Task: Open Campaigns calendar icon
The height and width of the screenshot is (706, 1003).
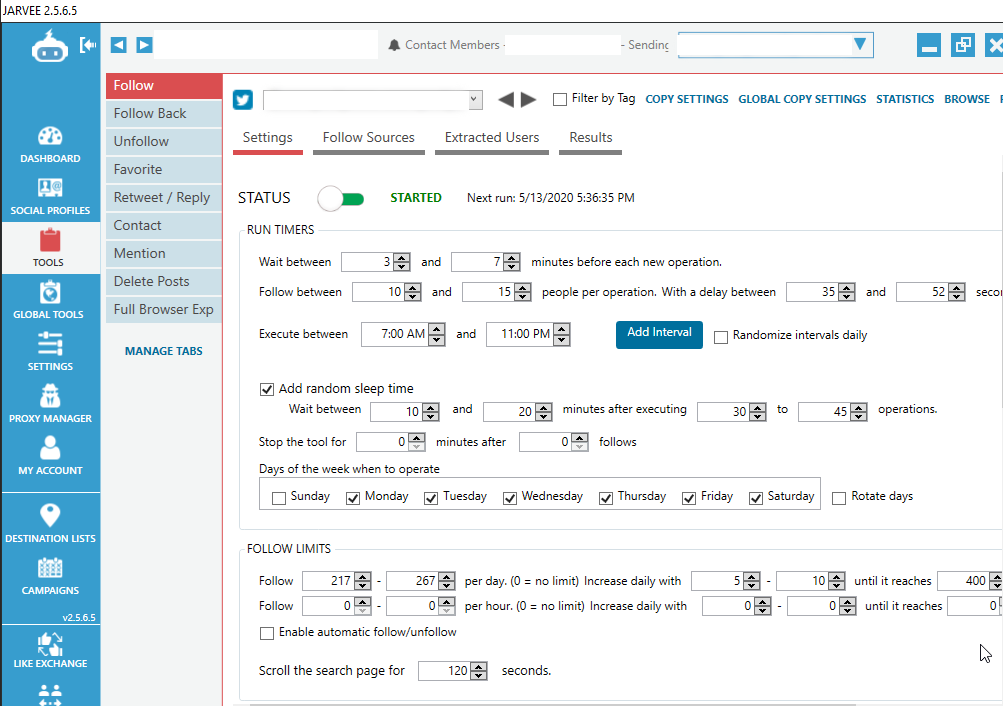Action: coord(50,568)
